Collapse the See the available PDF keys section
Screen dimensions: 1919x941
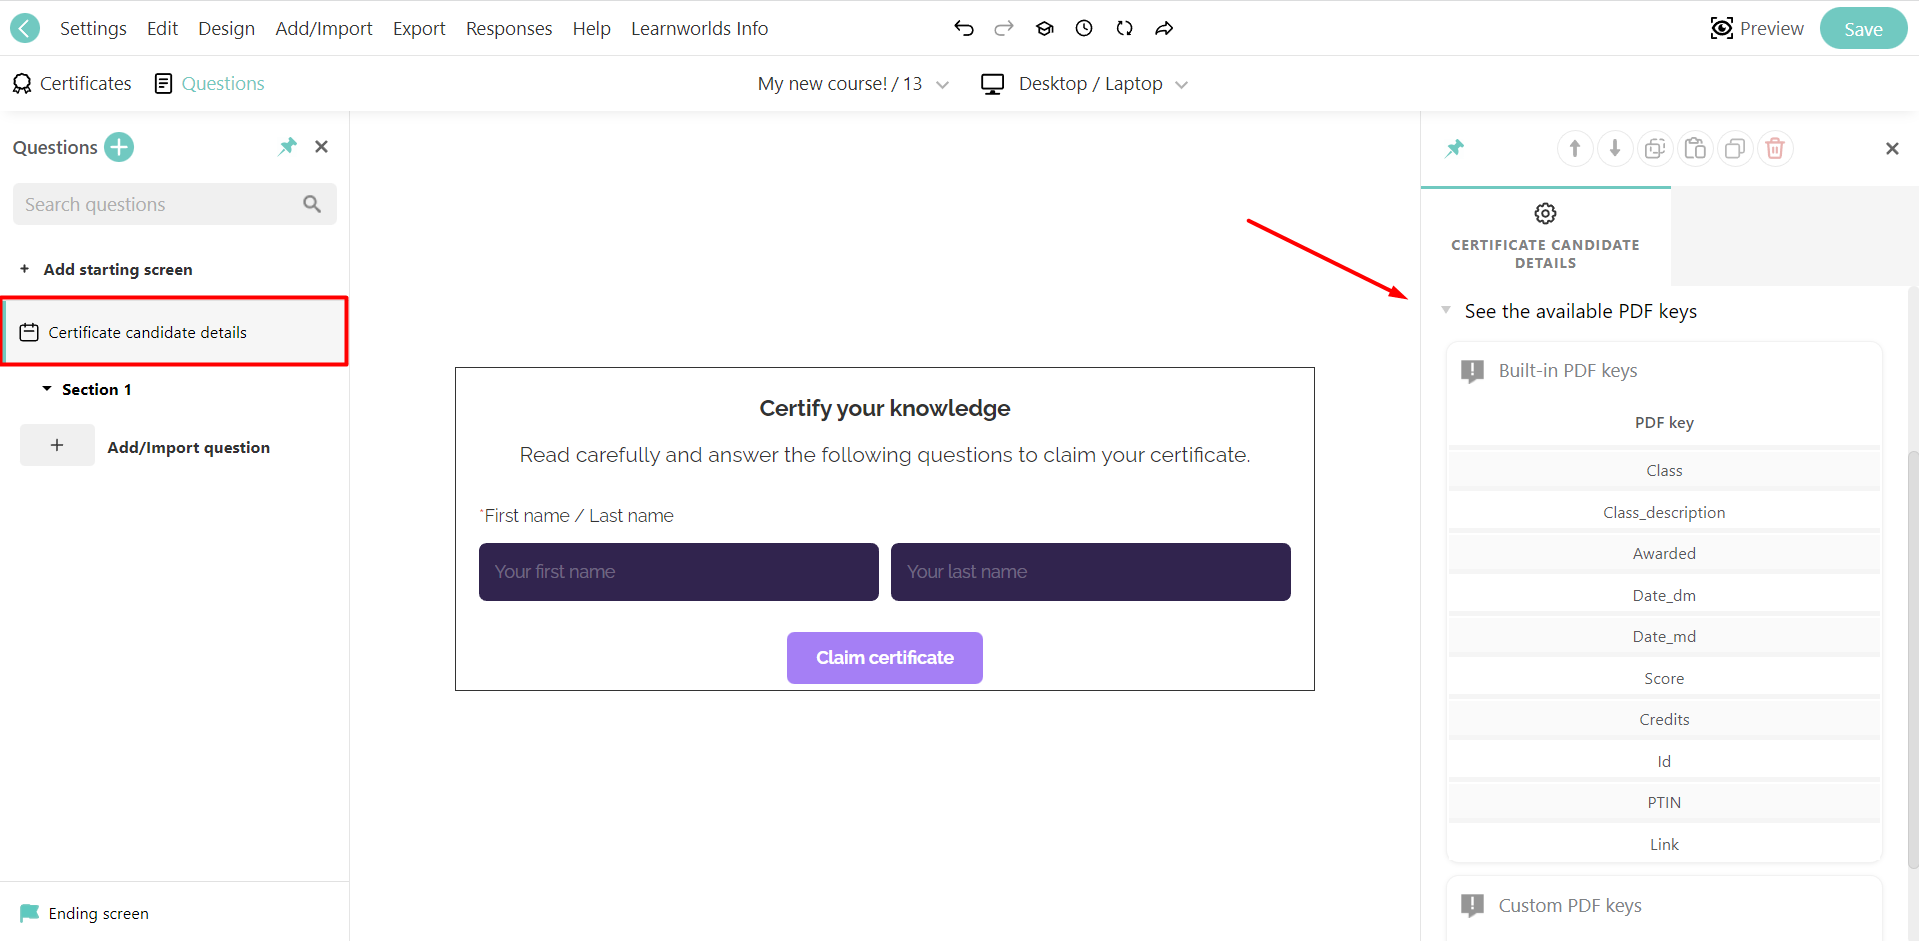point(1445,310)
